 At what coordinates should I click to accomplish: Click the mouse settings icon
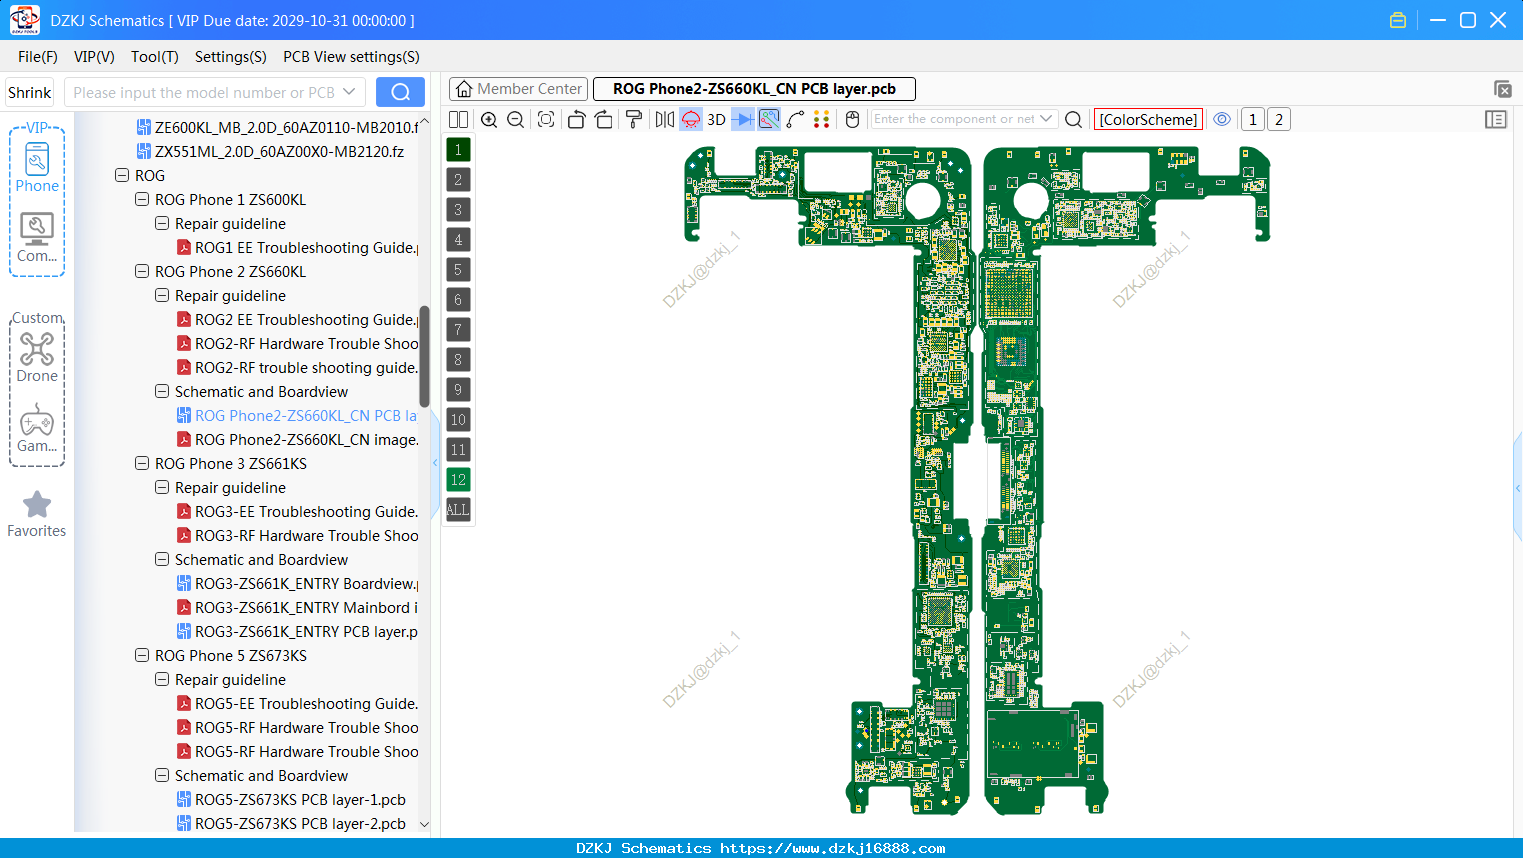tap(853, 120)
